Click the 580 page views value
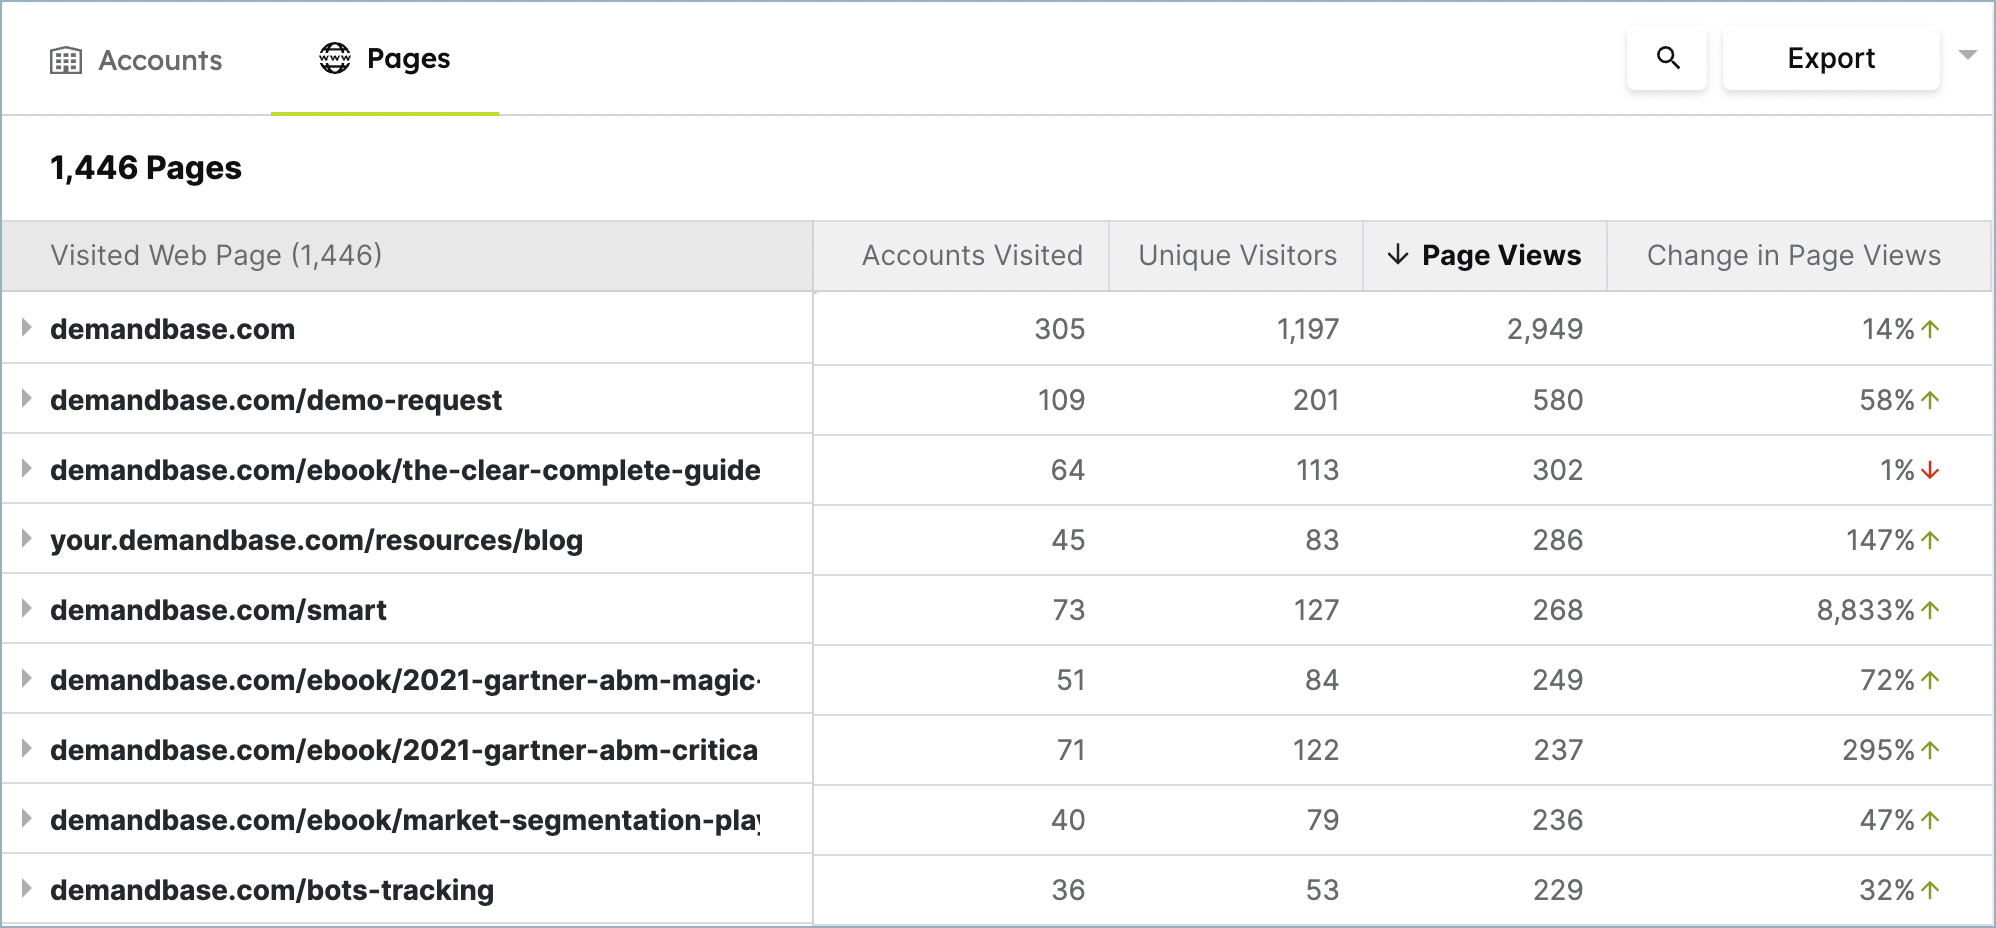Image resolution: width=1996 pixels, height=928 pixels. [x=1558, y=400]
